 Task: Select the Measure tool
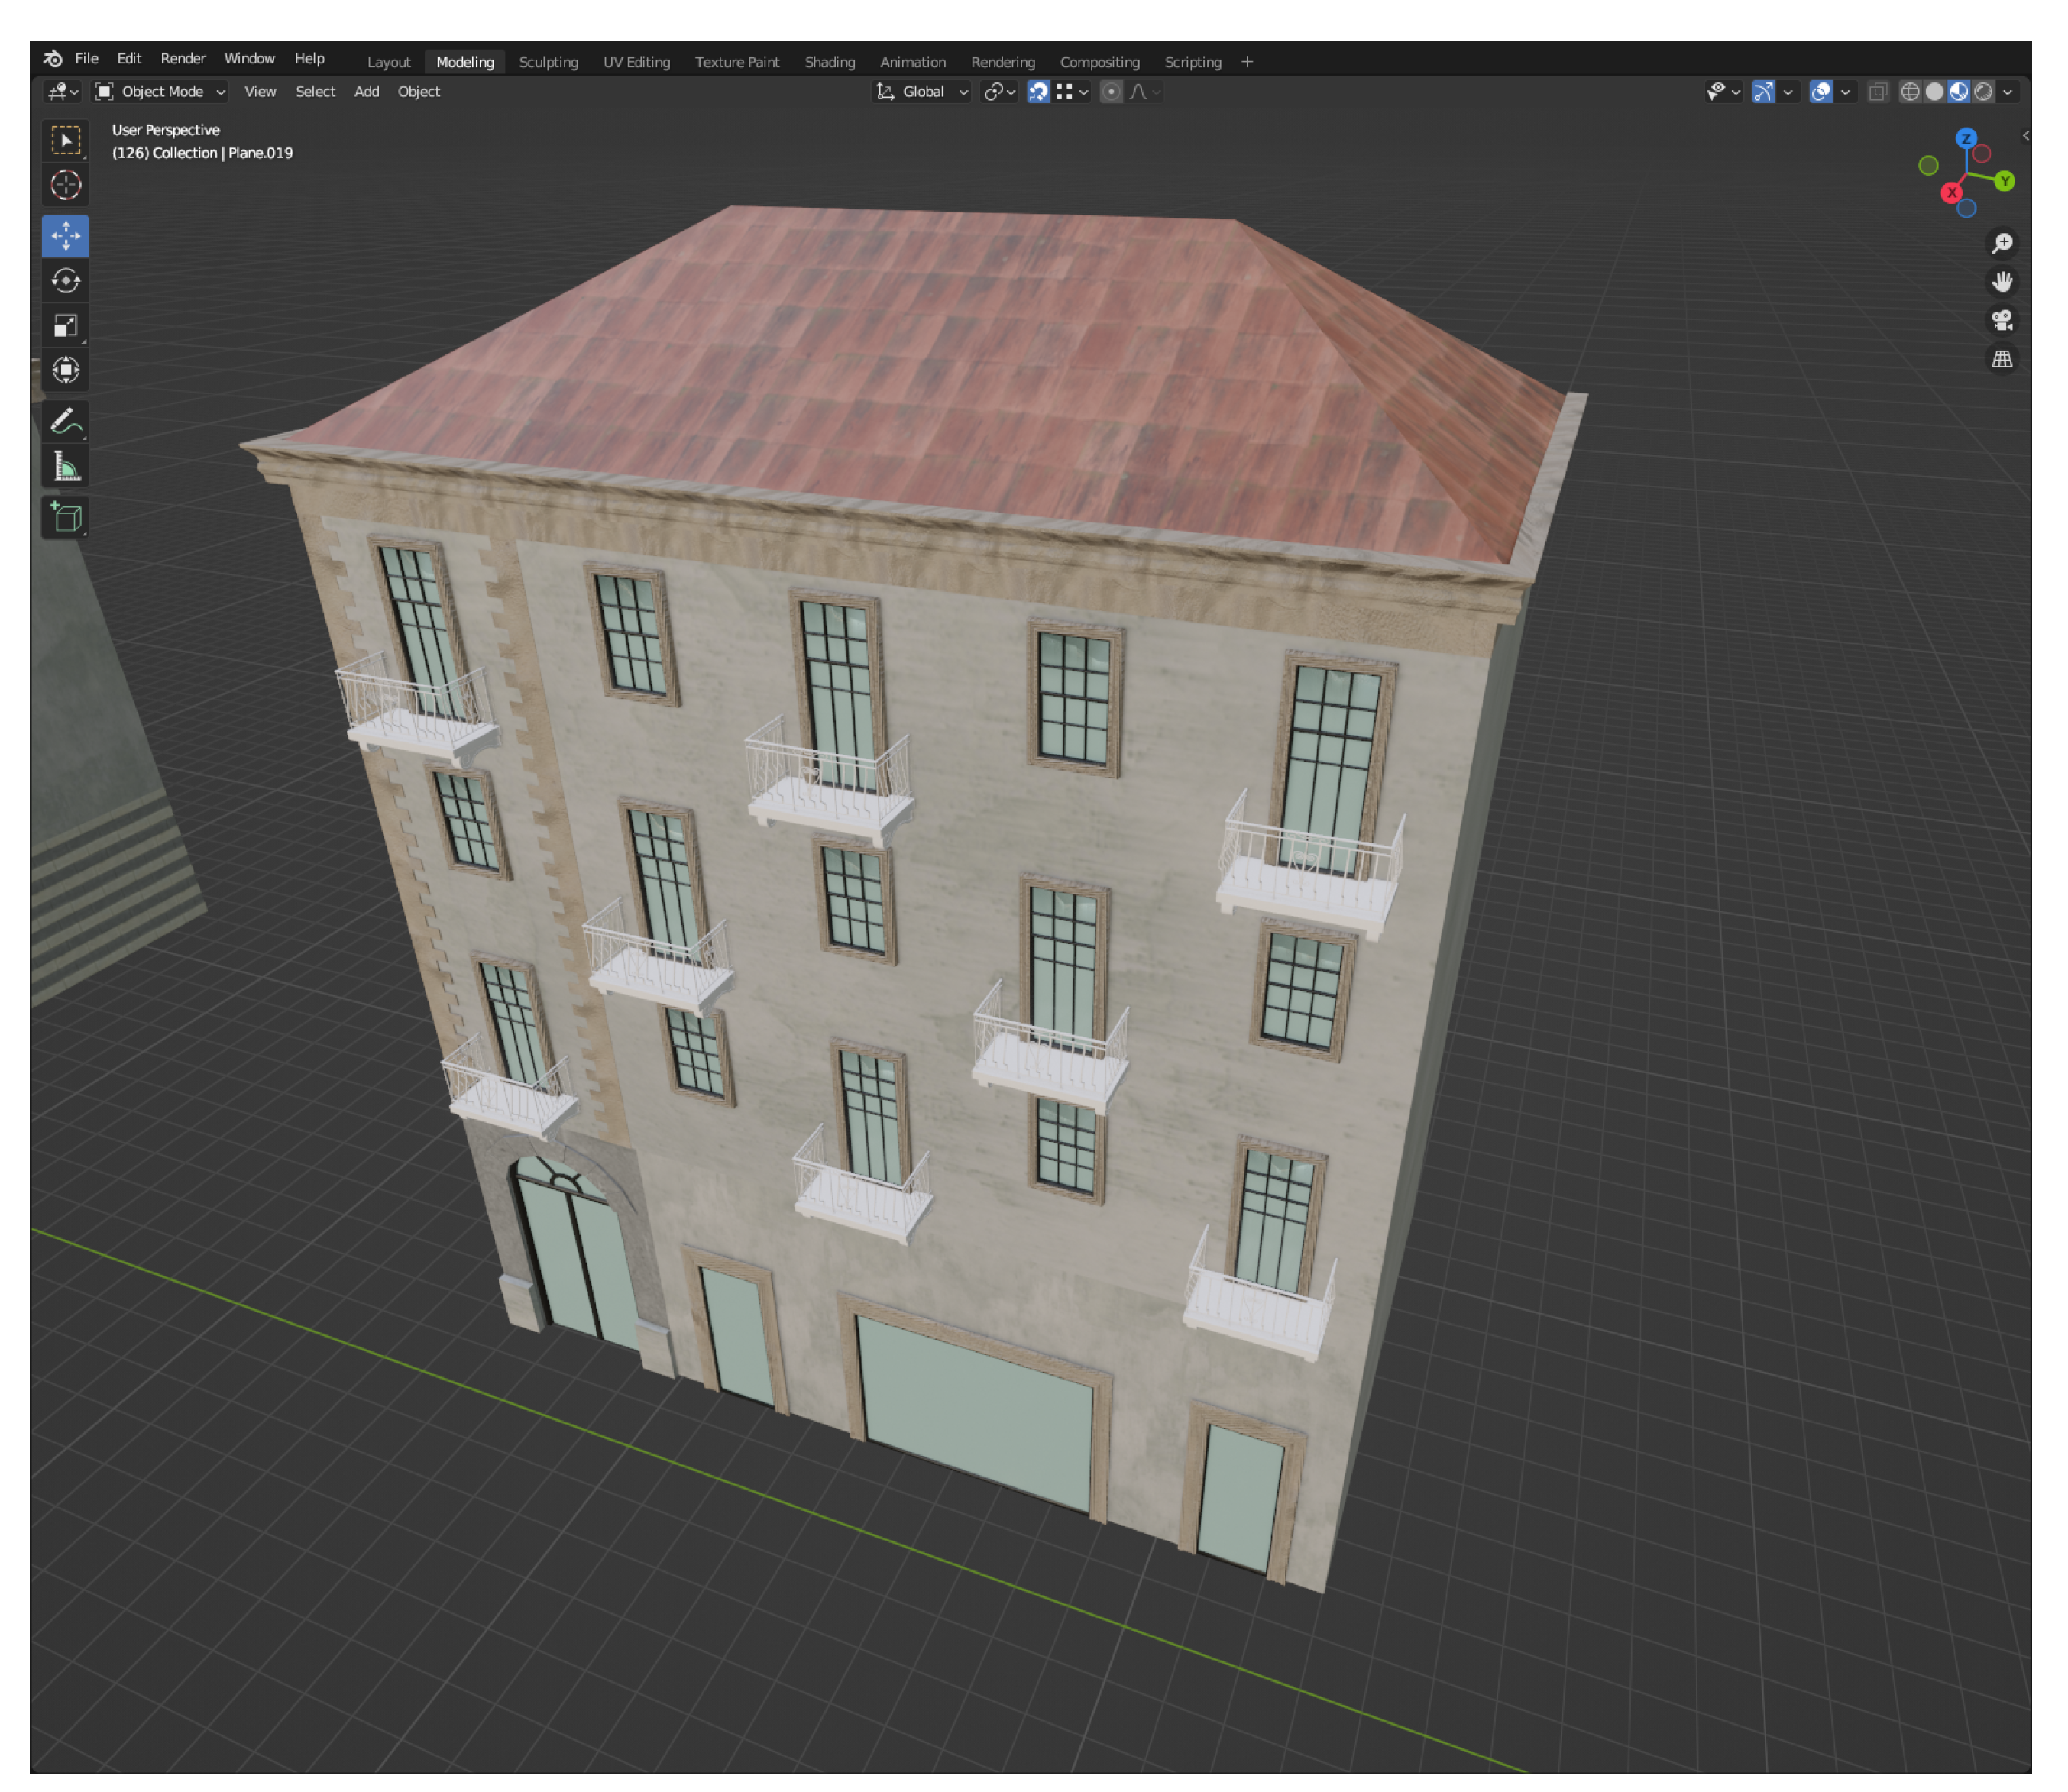(66, 467)
